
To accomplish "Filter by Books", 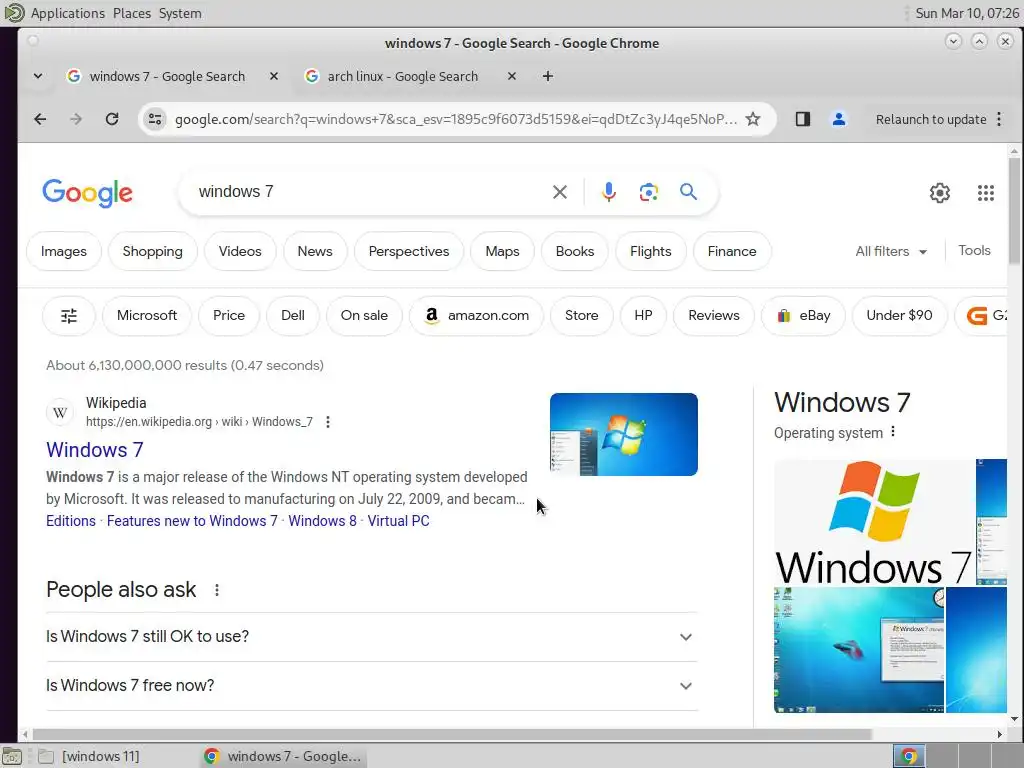I will coord(575,251).
